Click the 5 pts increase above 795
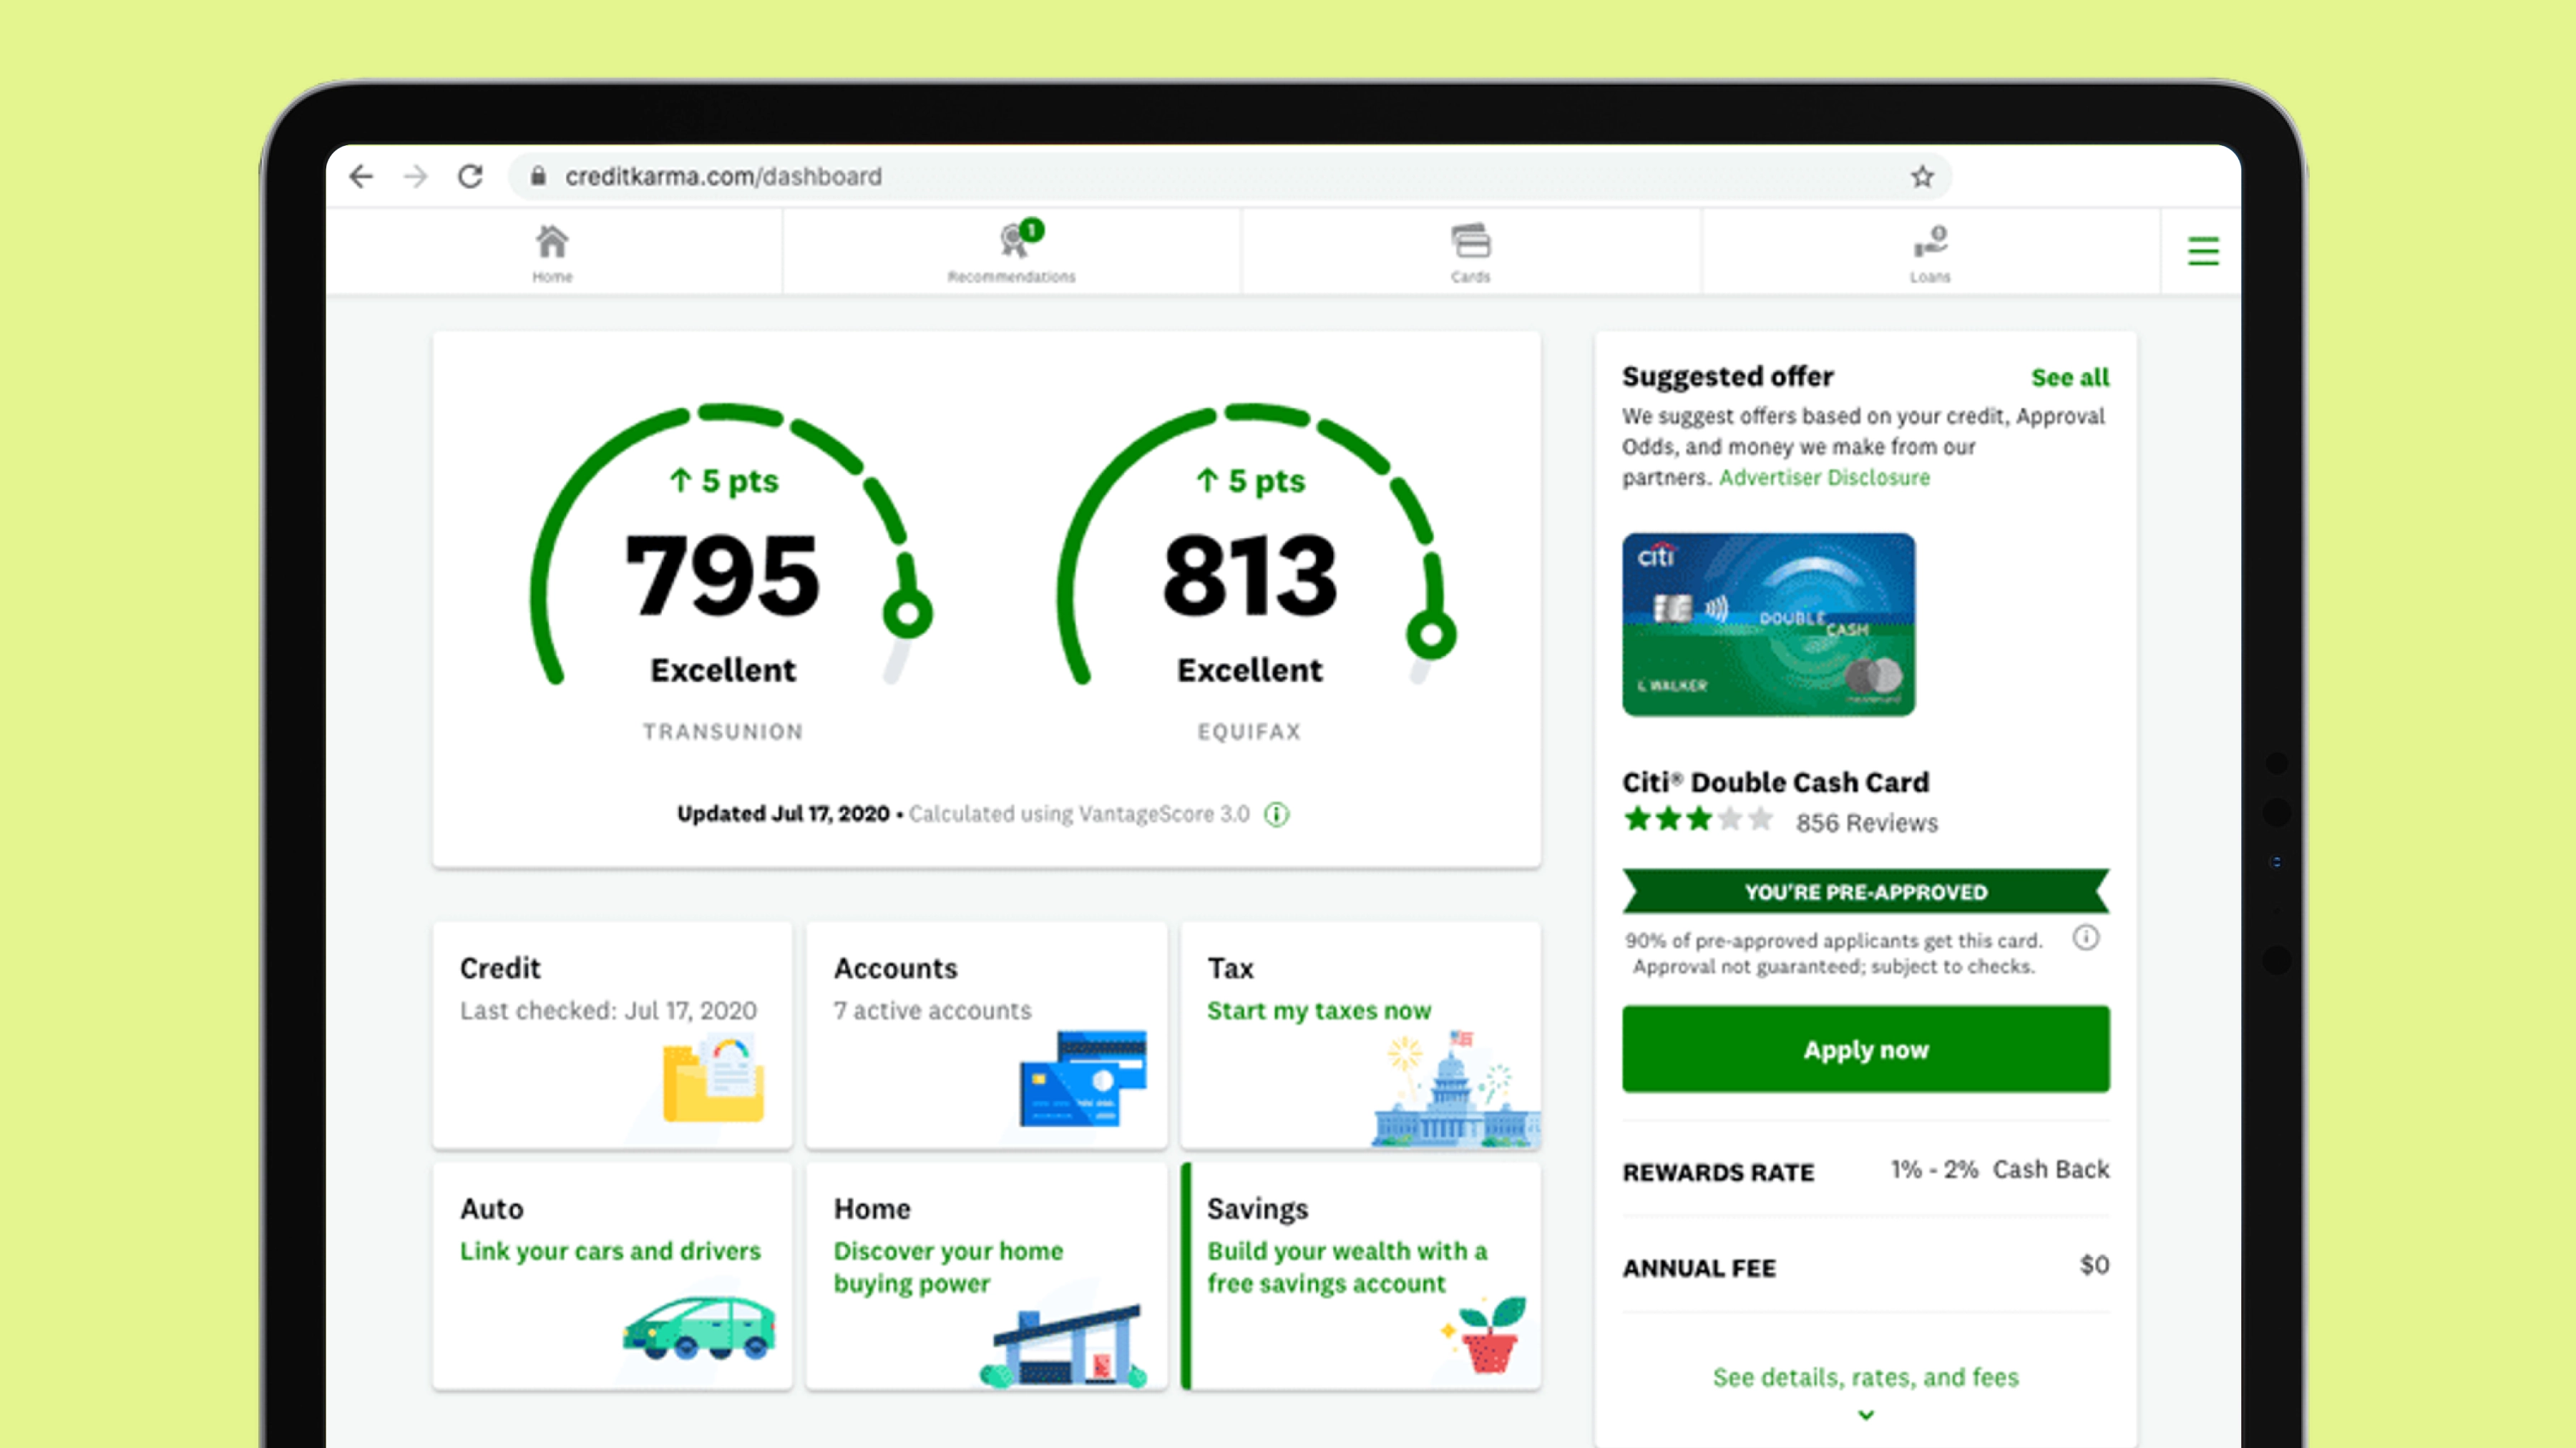2576x1448 pixels. [724, 481]
